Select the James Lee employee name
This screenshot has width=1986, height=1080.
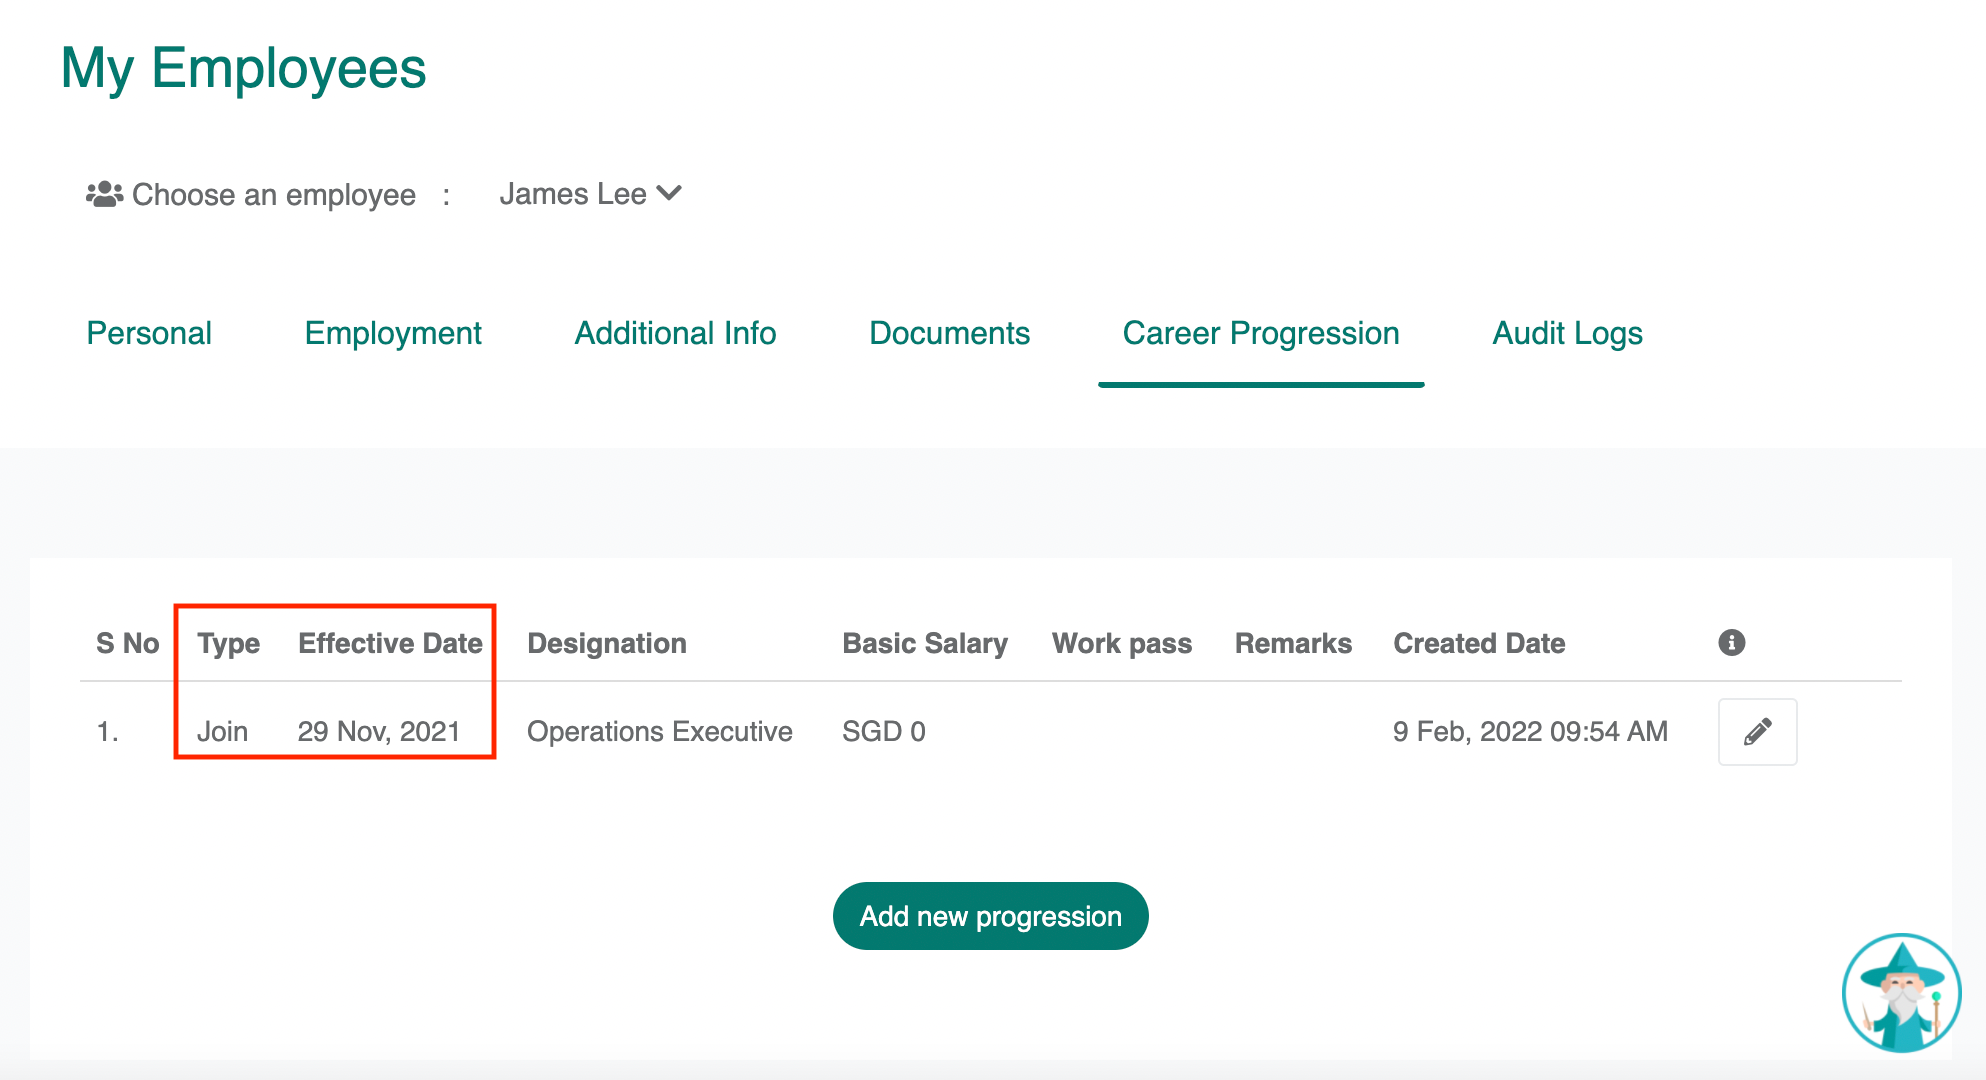tap(573, 194)
